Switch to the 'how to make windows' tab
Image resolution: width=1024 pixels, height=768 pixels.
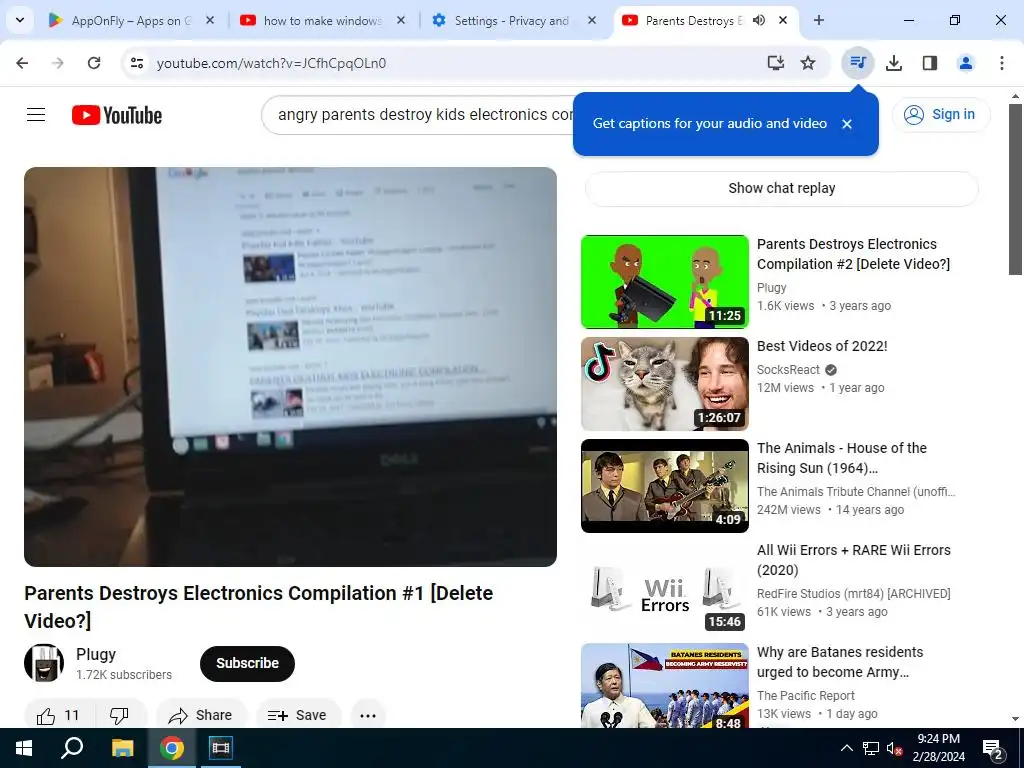tap(322, 20)
